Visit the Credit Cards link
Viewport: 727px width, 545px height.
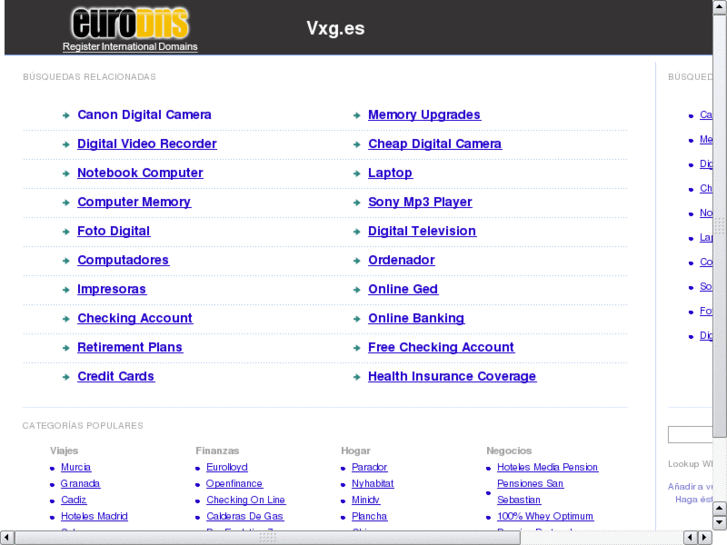(116, 377)
